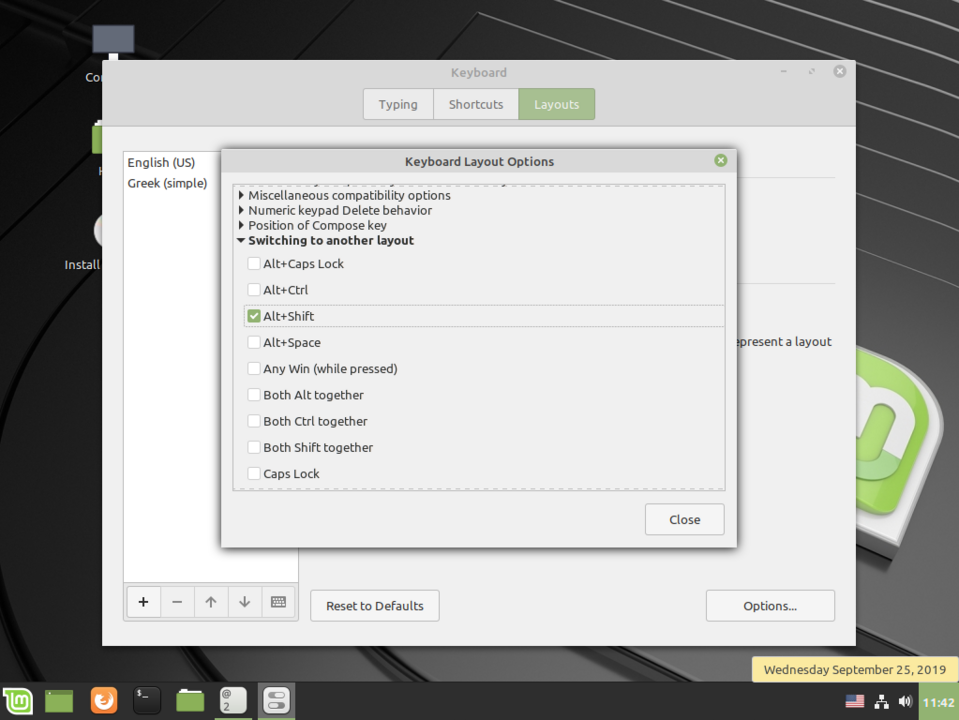959x720 pixels.
Task: Open the network icon in system tray
Action: [x=881, y=701]
